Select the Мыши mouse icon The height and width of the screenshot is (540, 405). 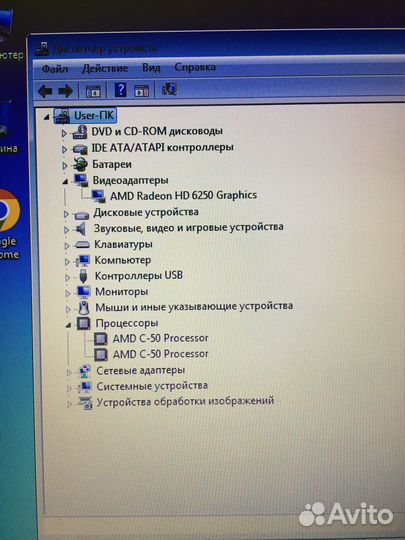click(84, 308)
